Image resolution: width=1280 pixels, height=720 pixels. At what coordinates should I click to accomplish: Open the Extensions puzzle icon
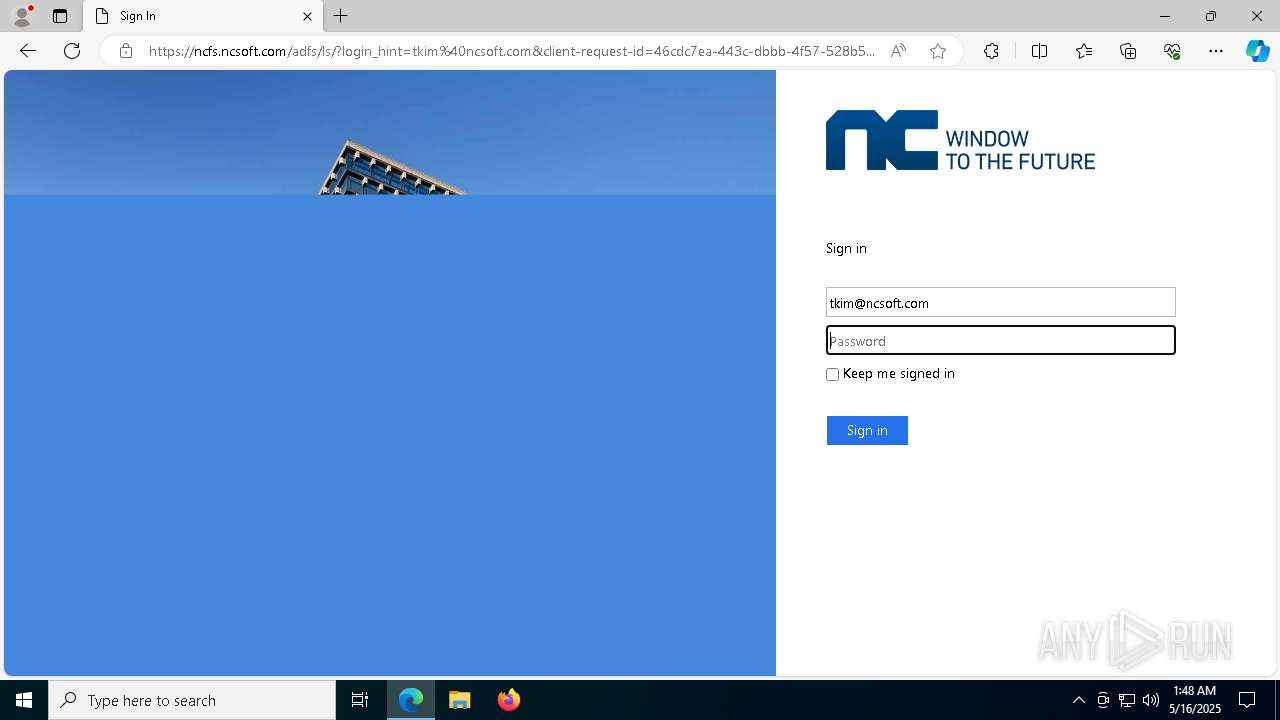[991, 51]
